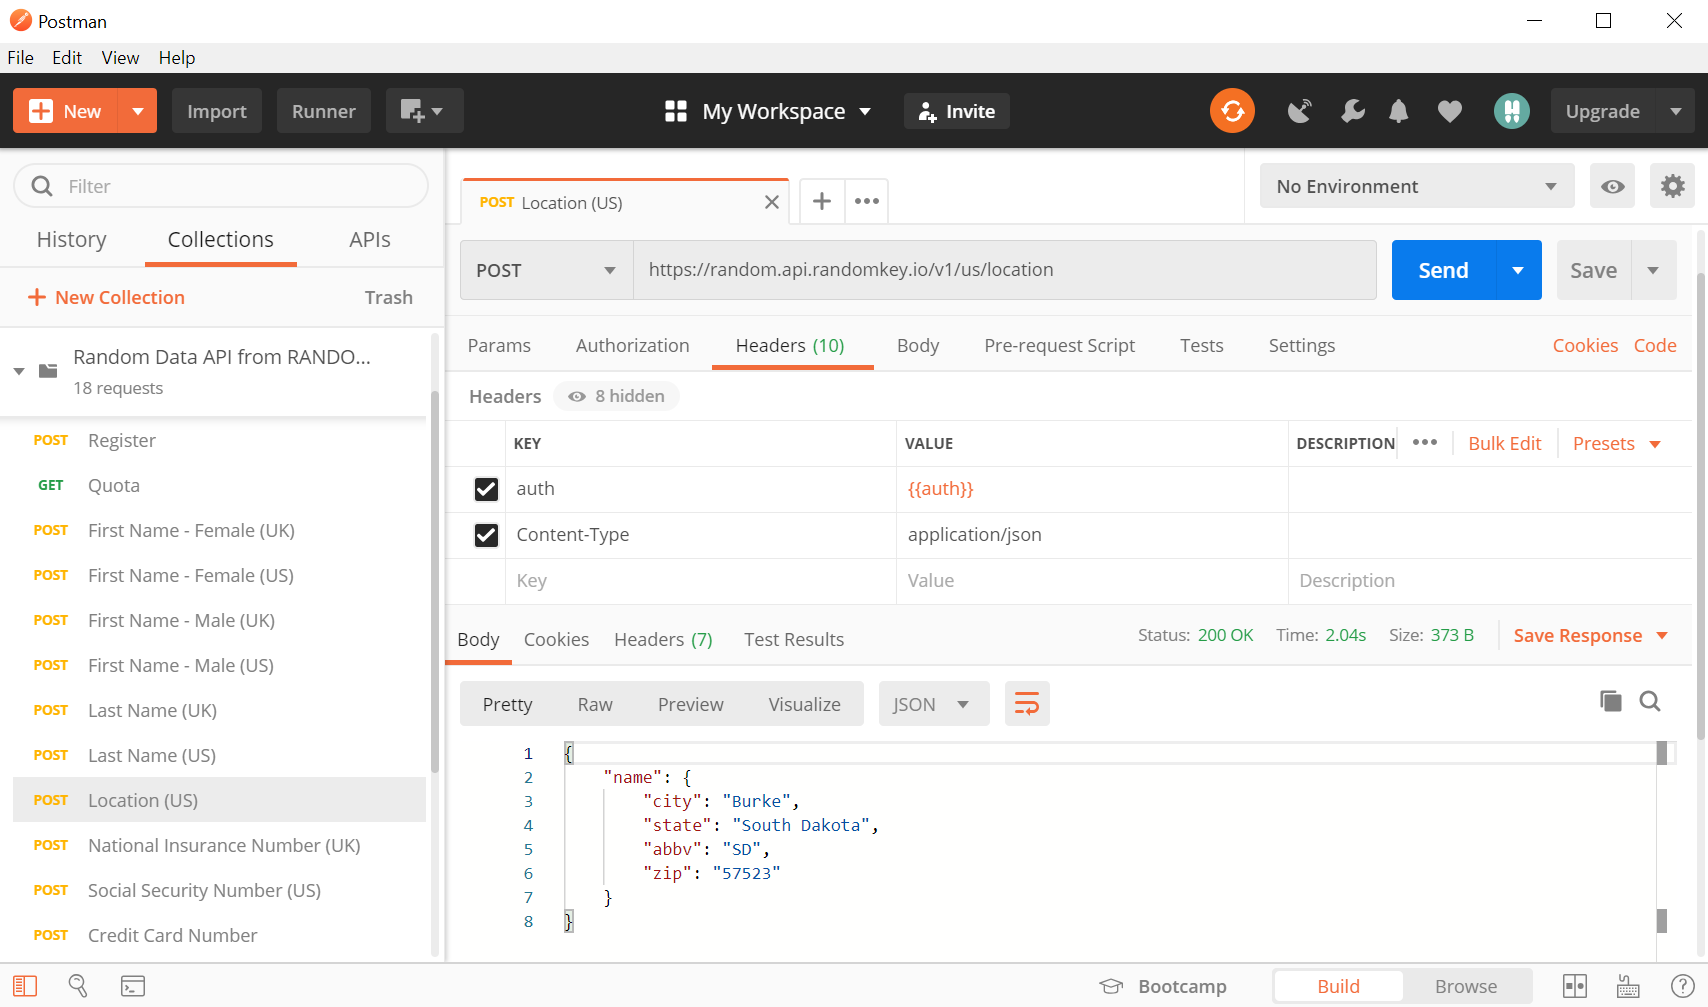1708x1007 pixels.
Task: Click the plus icon beside New Collection
Action: point(37,297)
